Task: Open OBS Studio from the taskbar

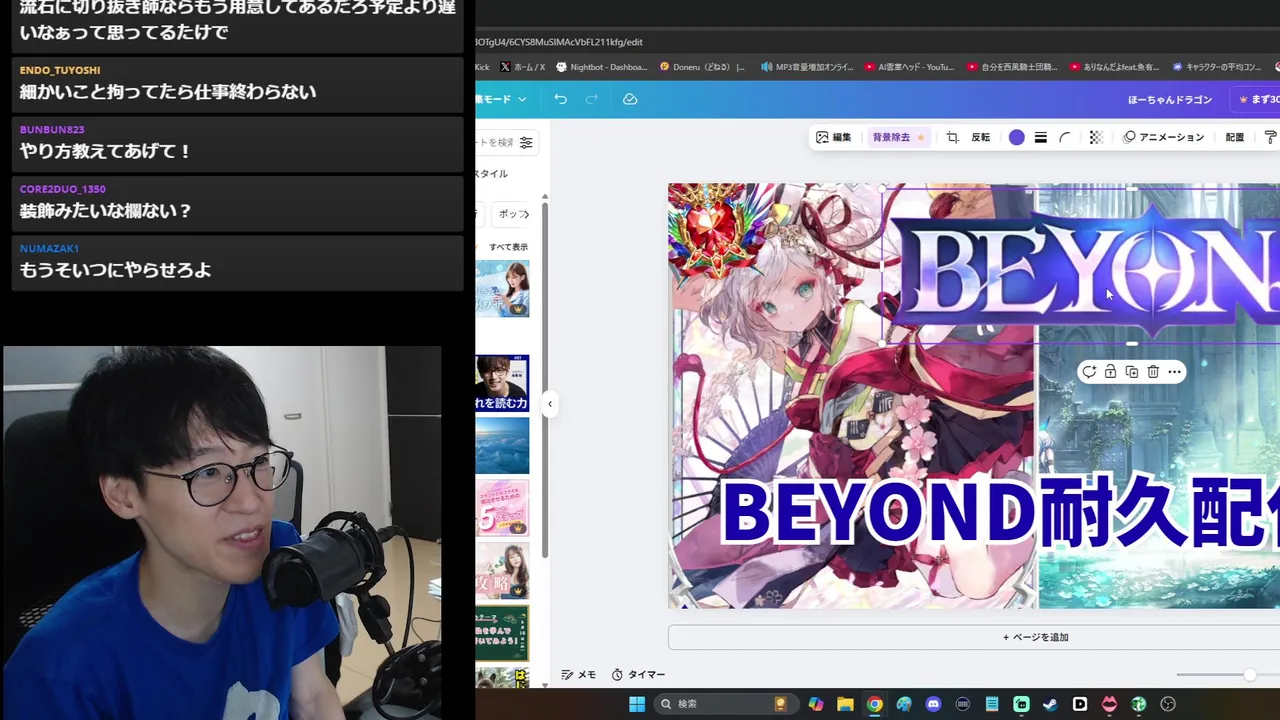Action: [1167, 704]
